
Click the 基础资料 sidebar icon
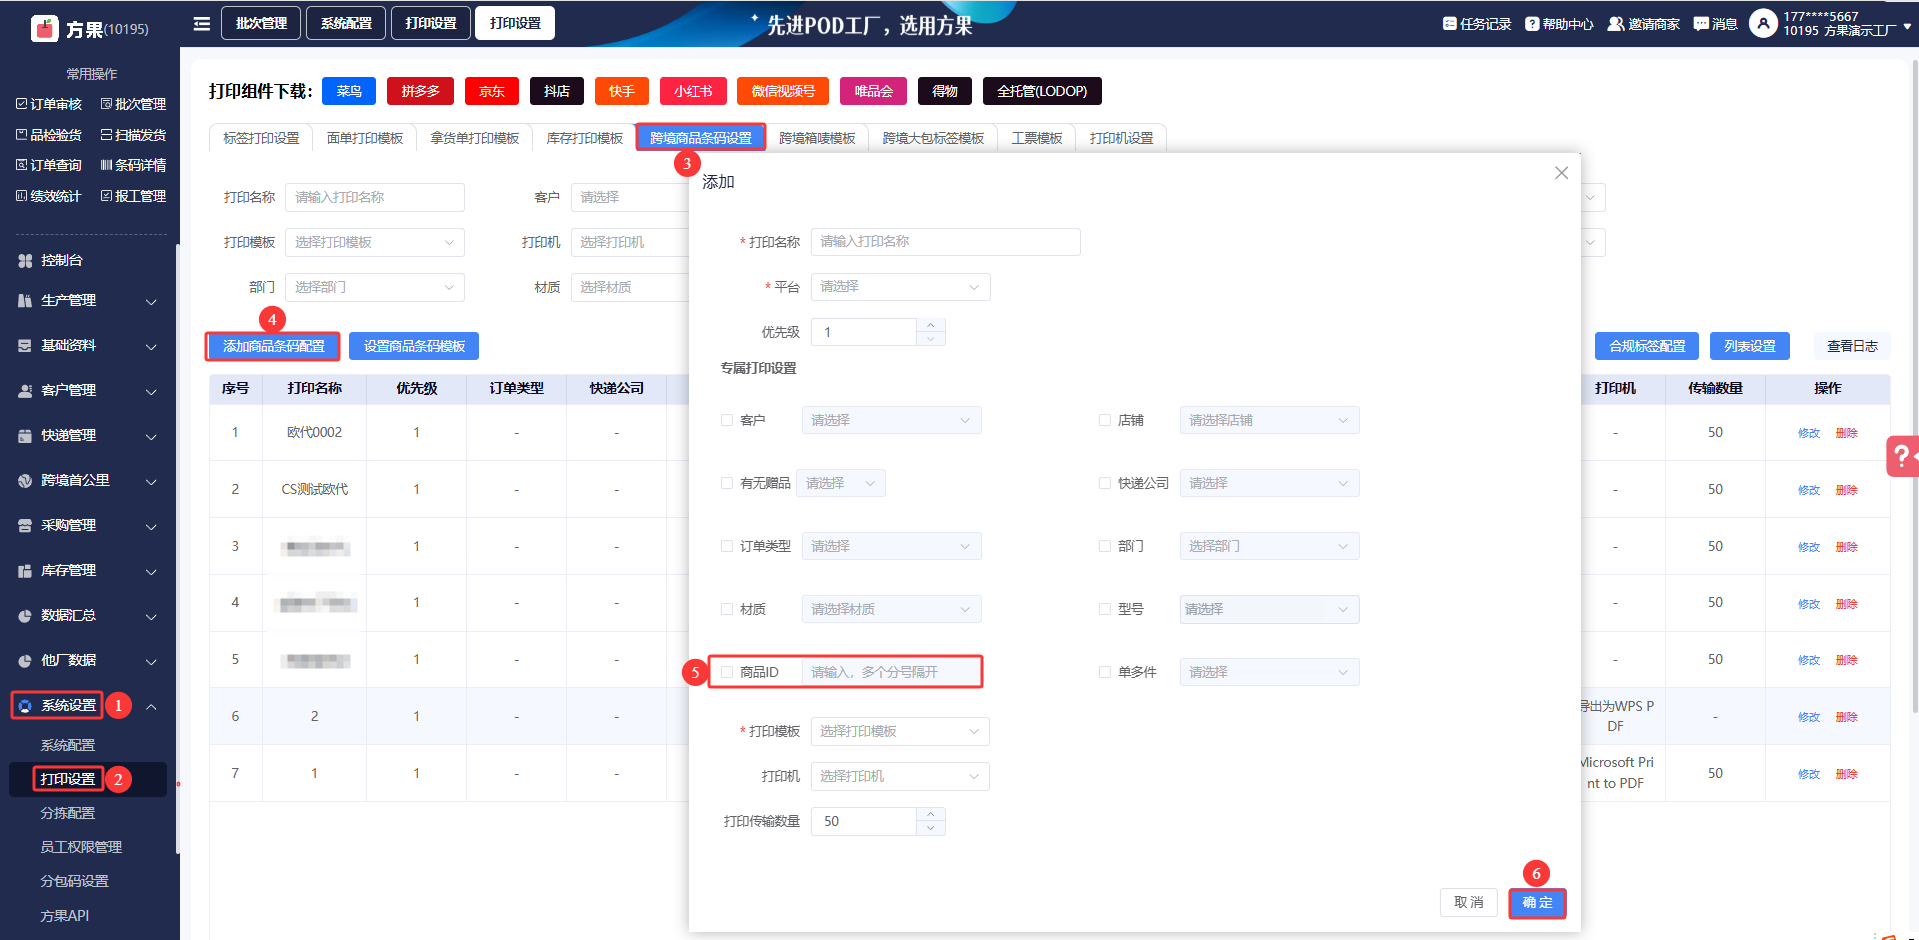pos(25,345)
